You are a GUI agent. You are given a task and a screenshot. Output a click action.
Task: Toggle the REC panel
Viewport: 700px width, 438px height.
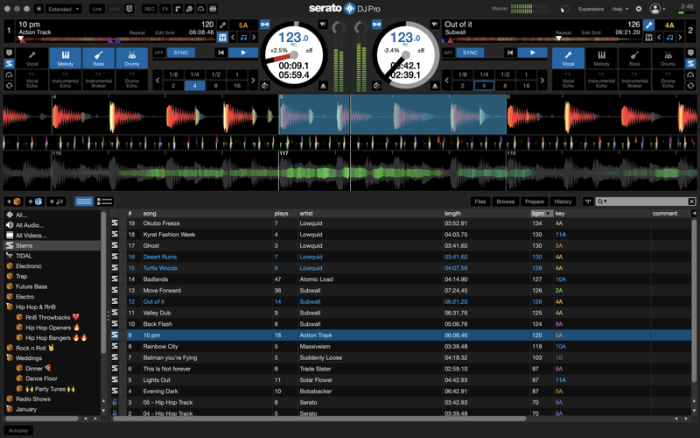149,8
